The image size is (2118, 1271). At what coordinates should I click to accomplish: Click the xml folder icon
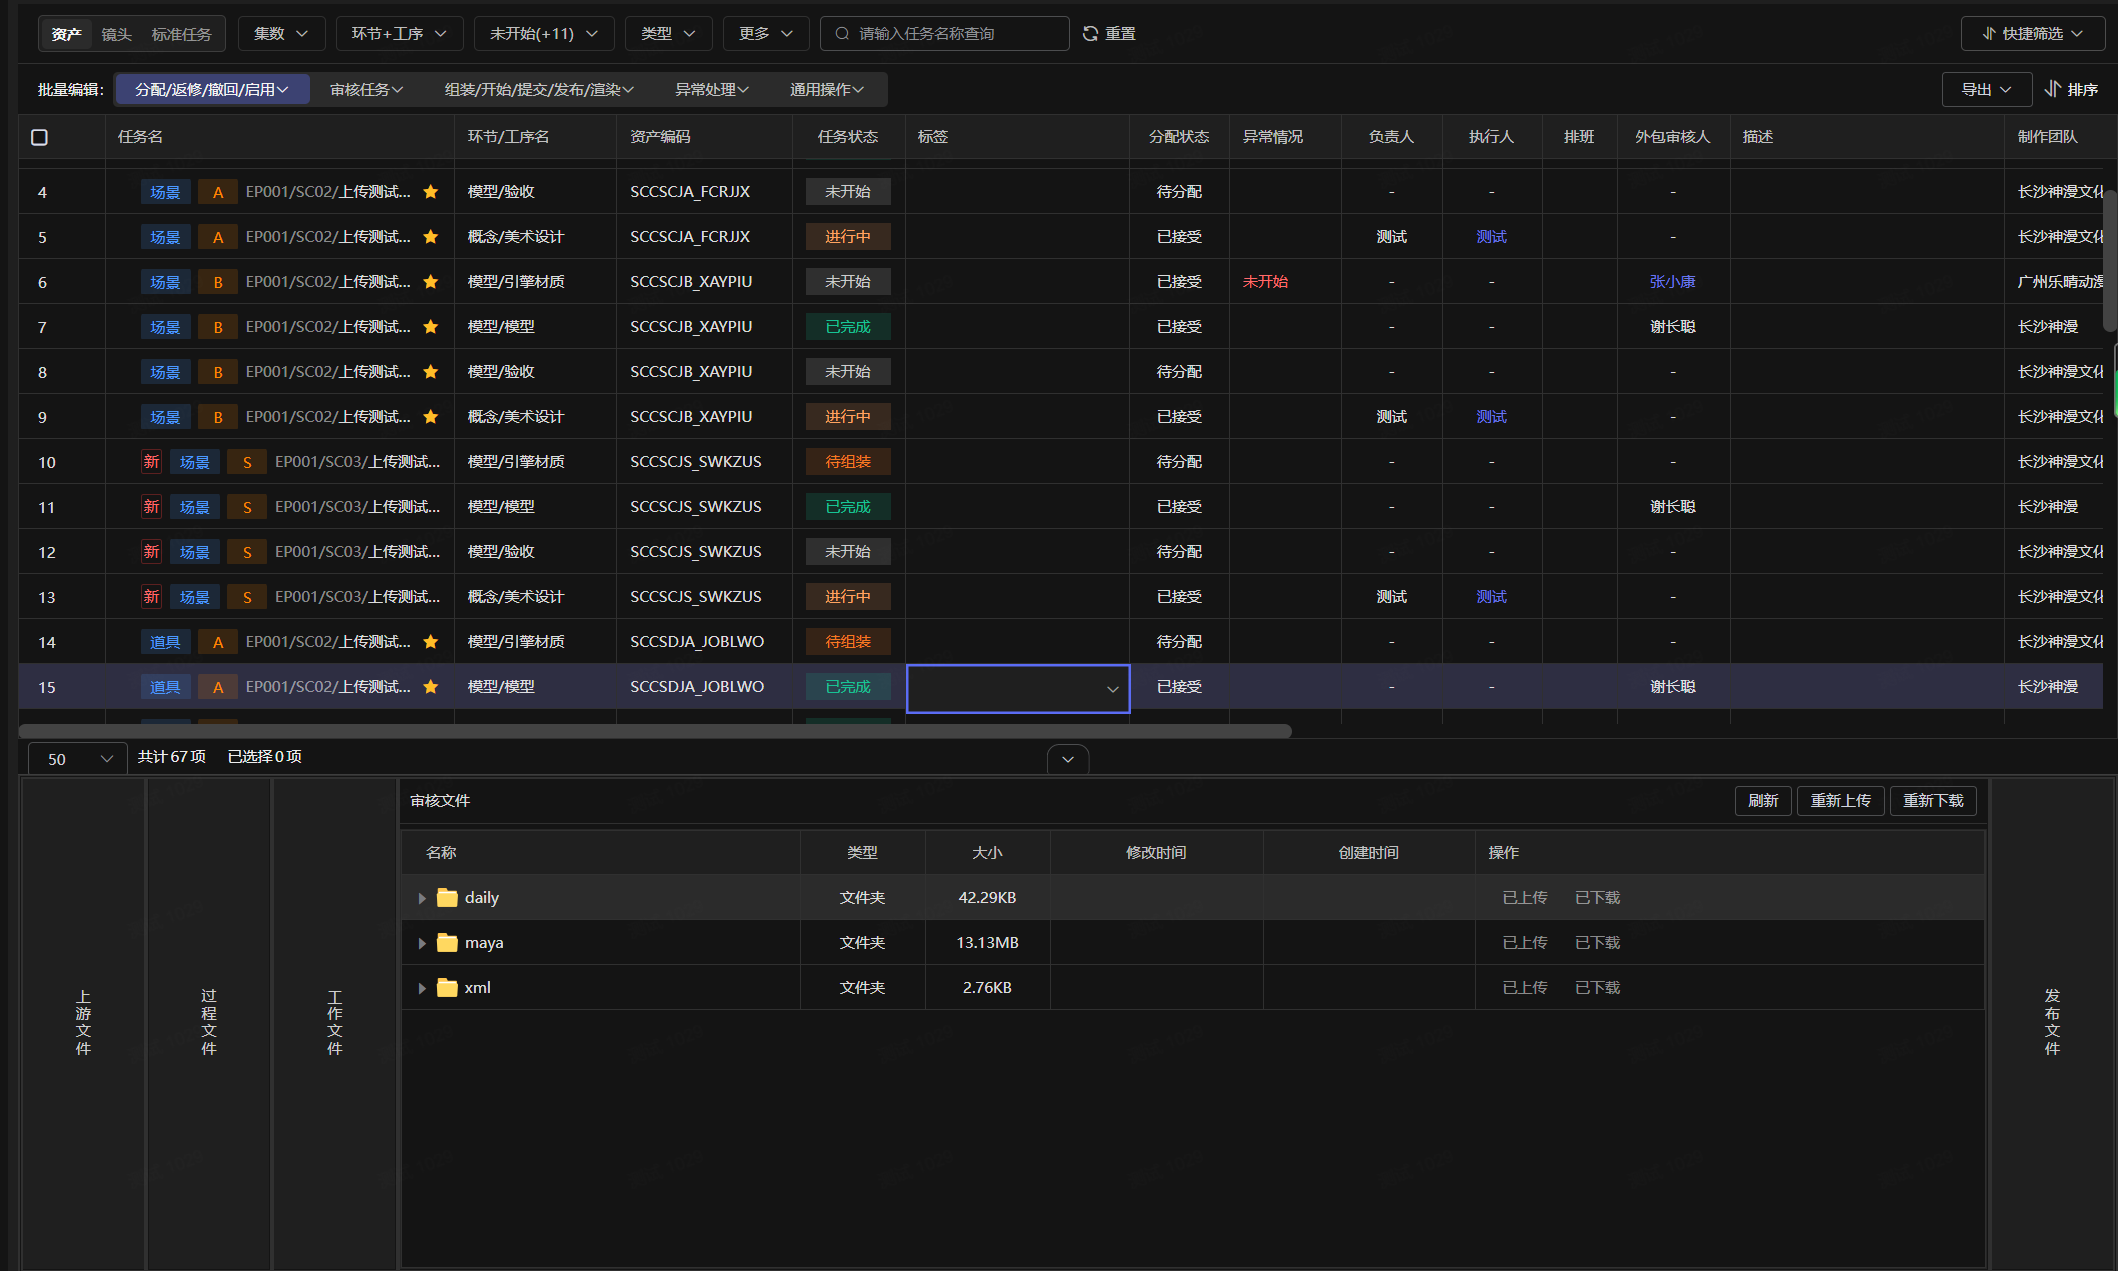click(447, 988)
